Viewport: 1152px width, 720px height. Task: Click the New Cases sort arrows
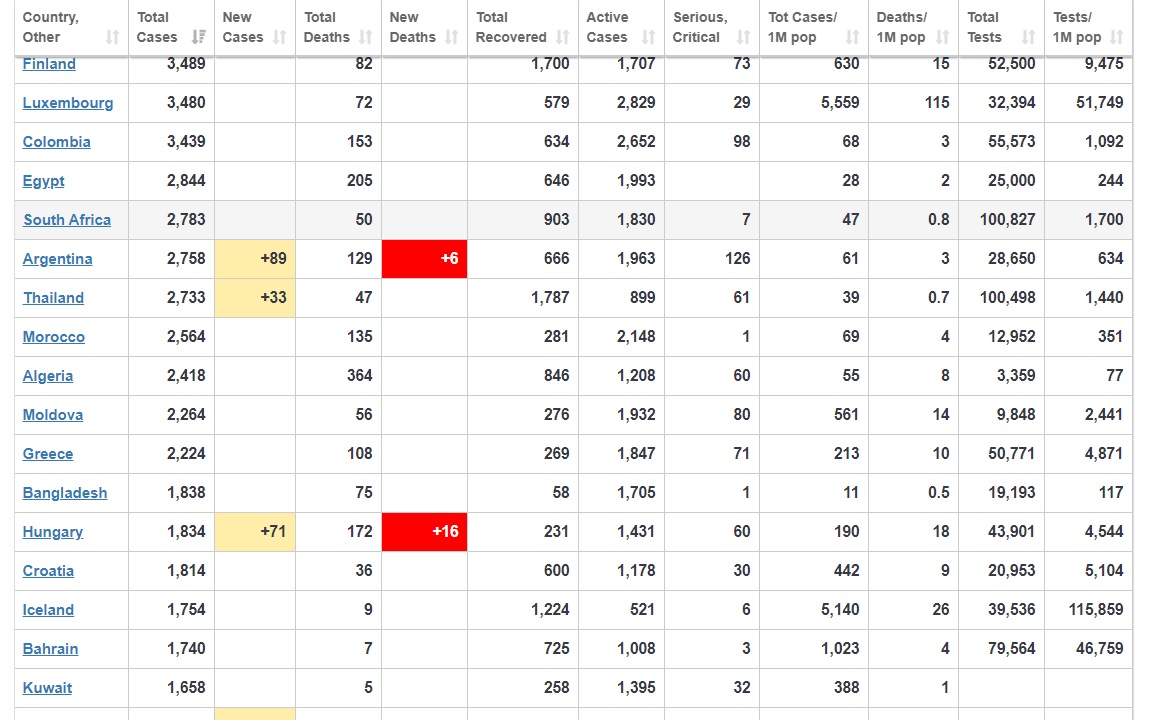pos(279,37)
